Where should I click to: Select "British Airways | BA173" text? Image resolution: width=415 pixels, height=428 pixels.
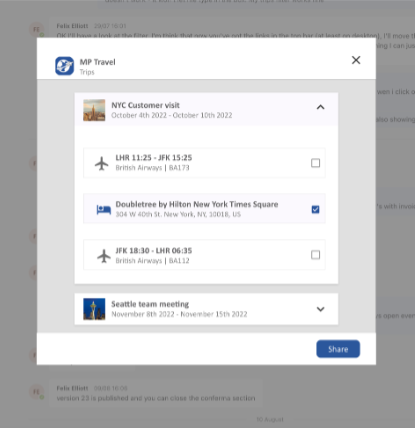point(152,168)
